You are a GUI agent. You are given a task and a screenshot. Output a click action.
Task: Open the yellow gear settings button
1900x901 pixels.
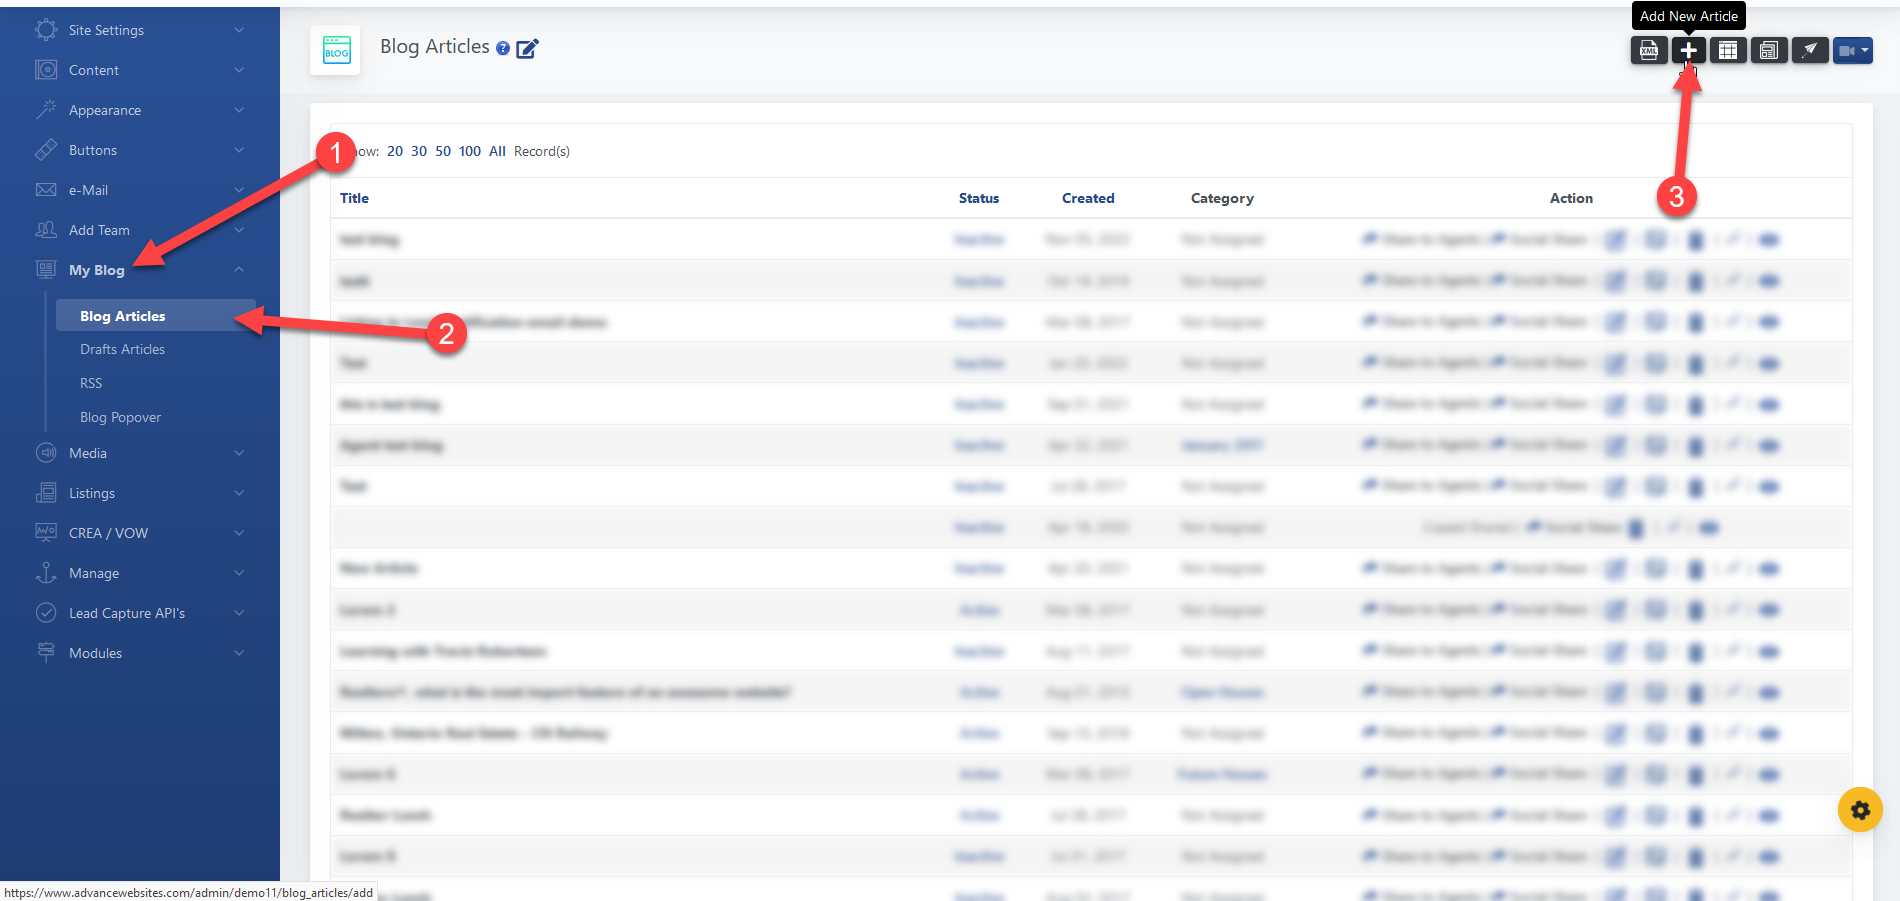[1859, 810]
